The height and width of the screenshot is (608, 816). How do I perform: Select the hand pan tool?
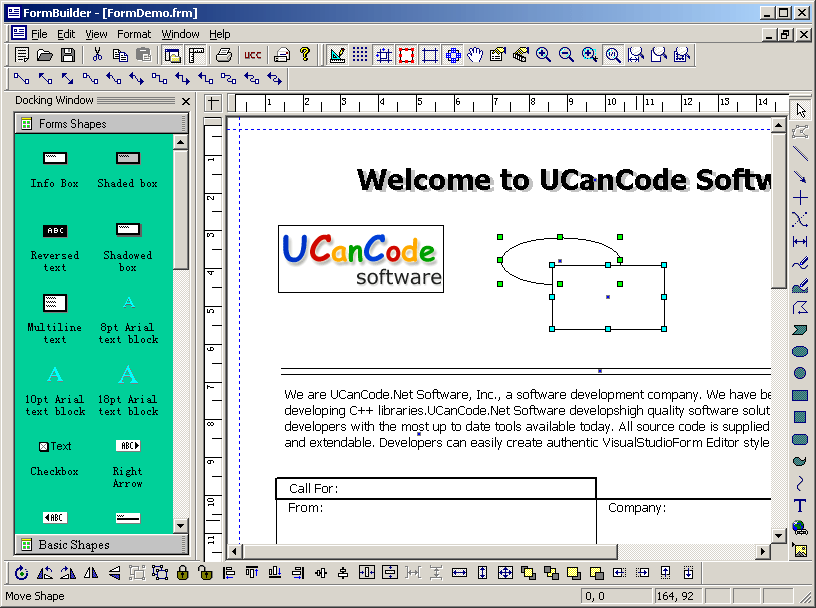click(x=475, y=55)
